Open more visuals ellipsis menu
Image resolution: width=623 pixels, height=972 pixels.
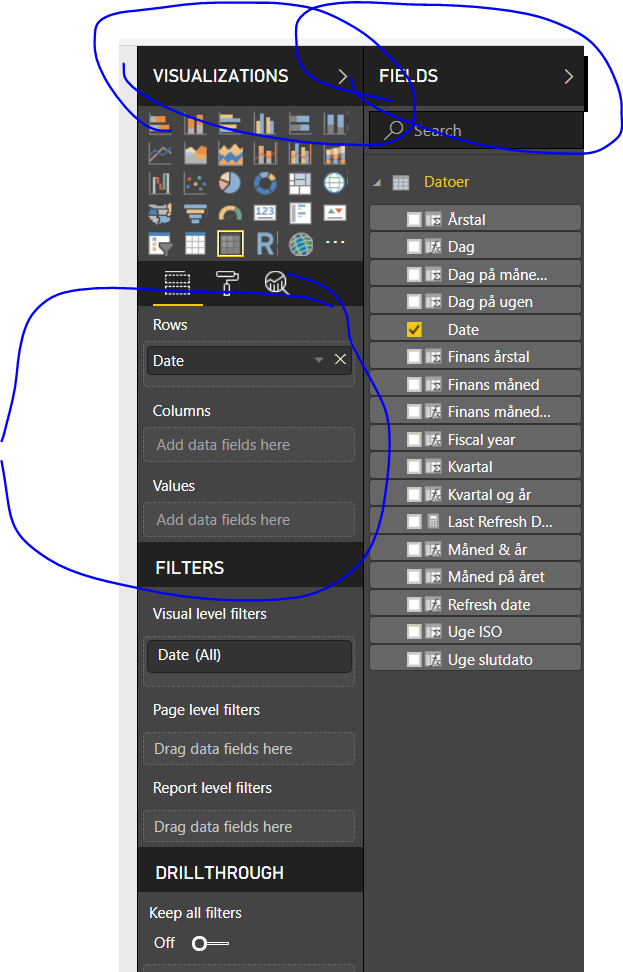click(335, 242)
